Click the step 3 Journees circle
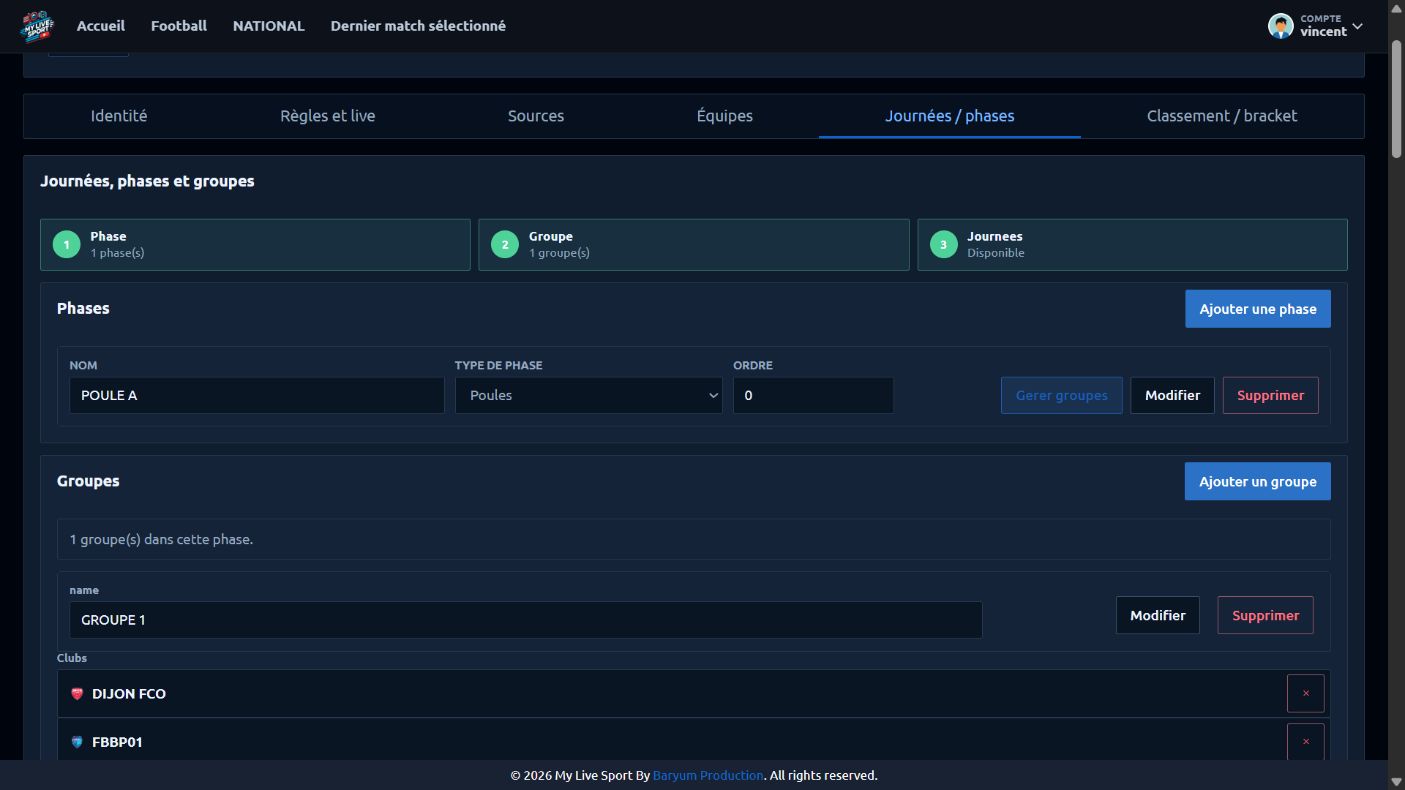 943,245
